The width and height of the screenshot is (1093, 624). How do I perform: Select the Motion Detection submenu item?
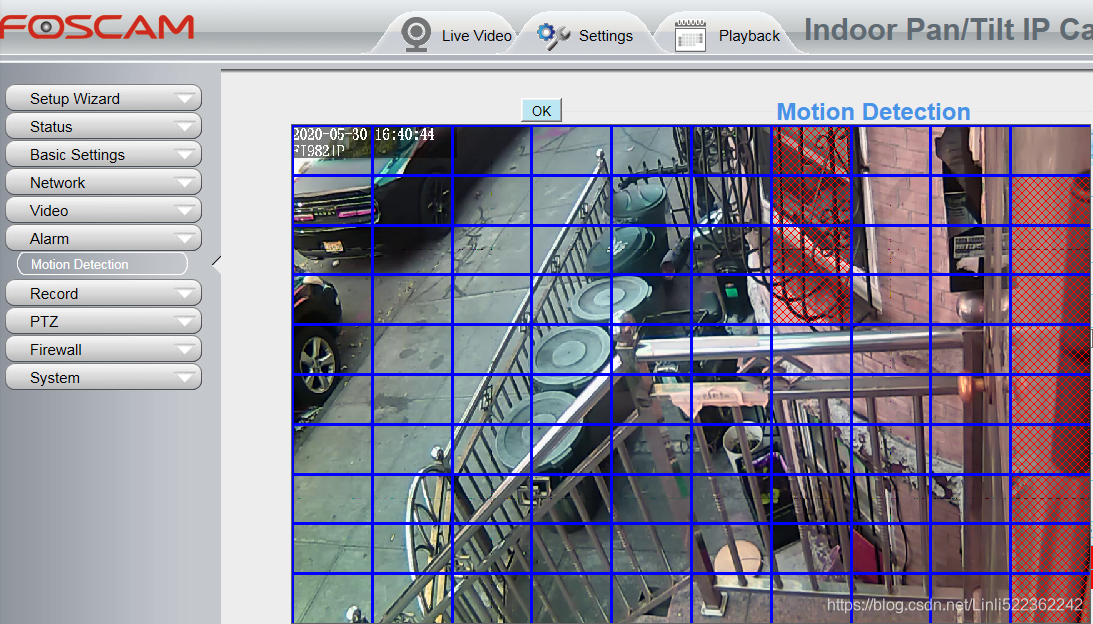pyautogui.click(x=102, y=264)
